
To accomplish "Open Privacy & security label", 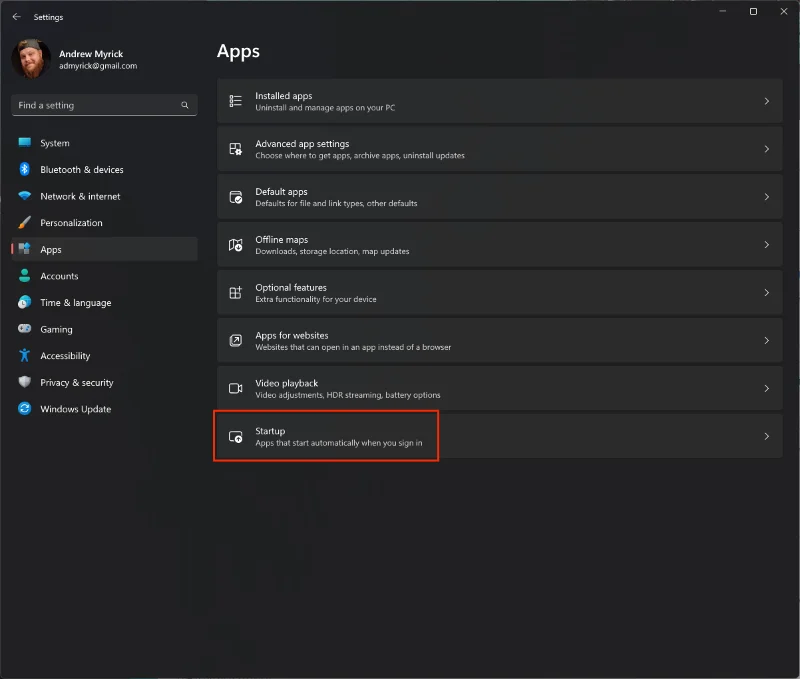I will (x=77, y=383).
